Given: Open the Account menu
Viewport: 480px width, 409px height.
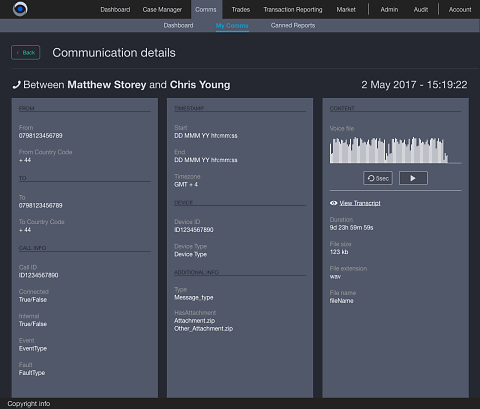Looking at the screenshot, I should 460,9.
